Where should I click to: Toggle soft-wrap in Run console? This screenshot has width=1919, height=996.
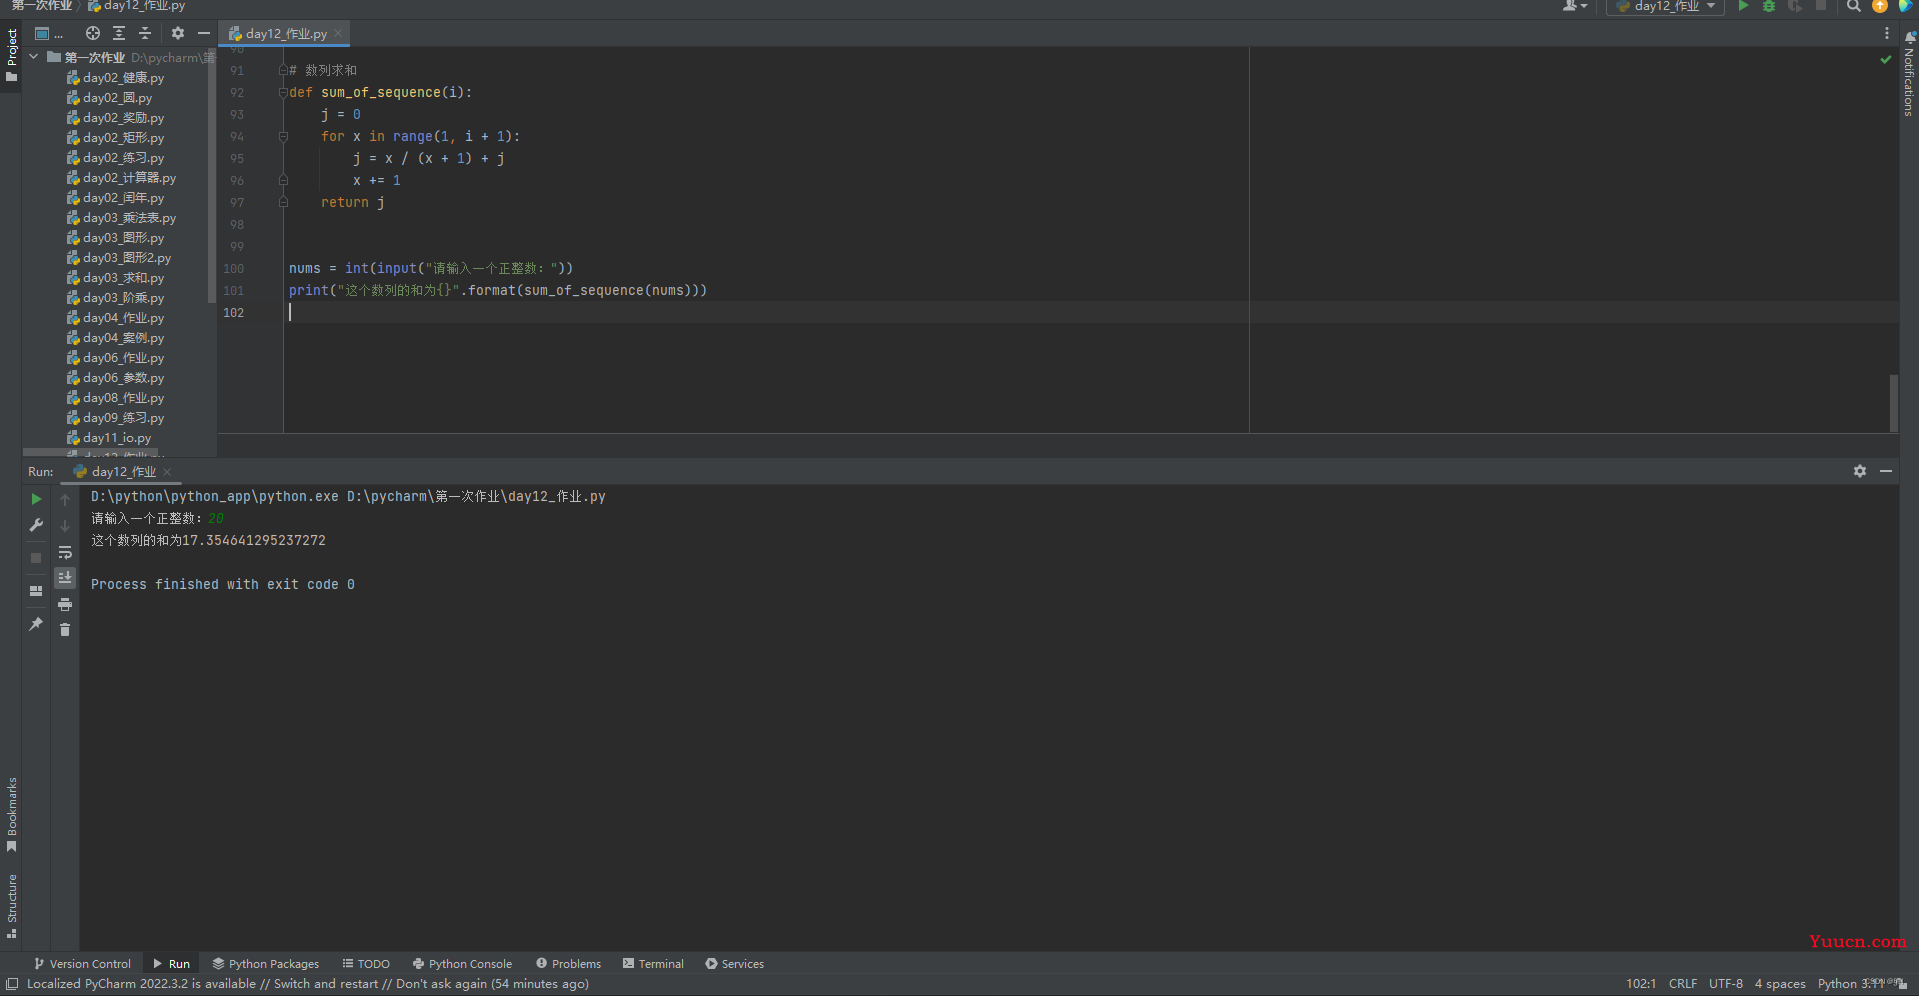[65, 552]
